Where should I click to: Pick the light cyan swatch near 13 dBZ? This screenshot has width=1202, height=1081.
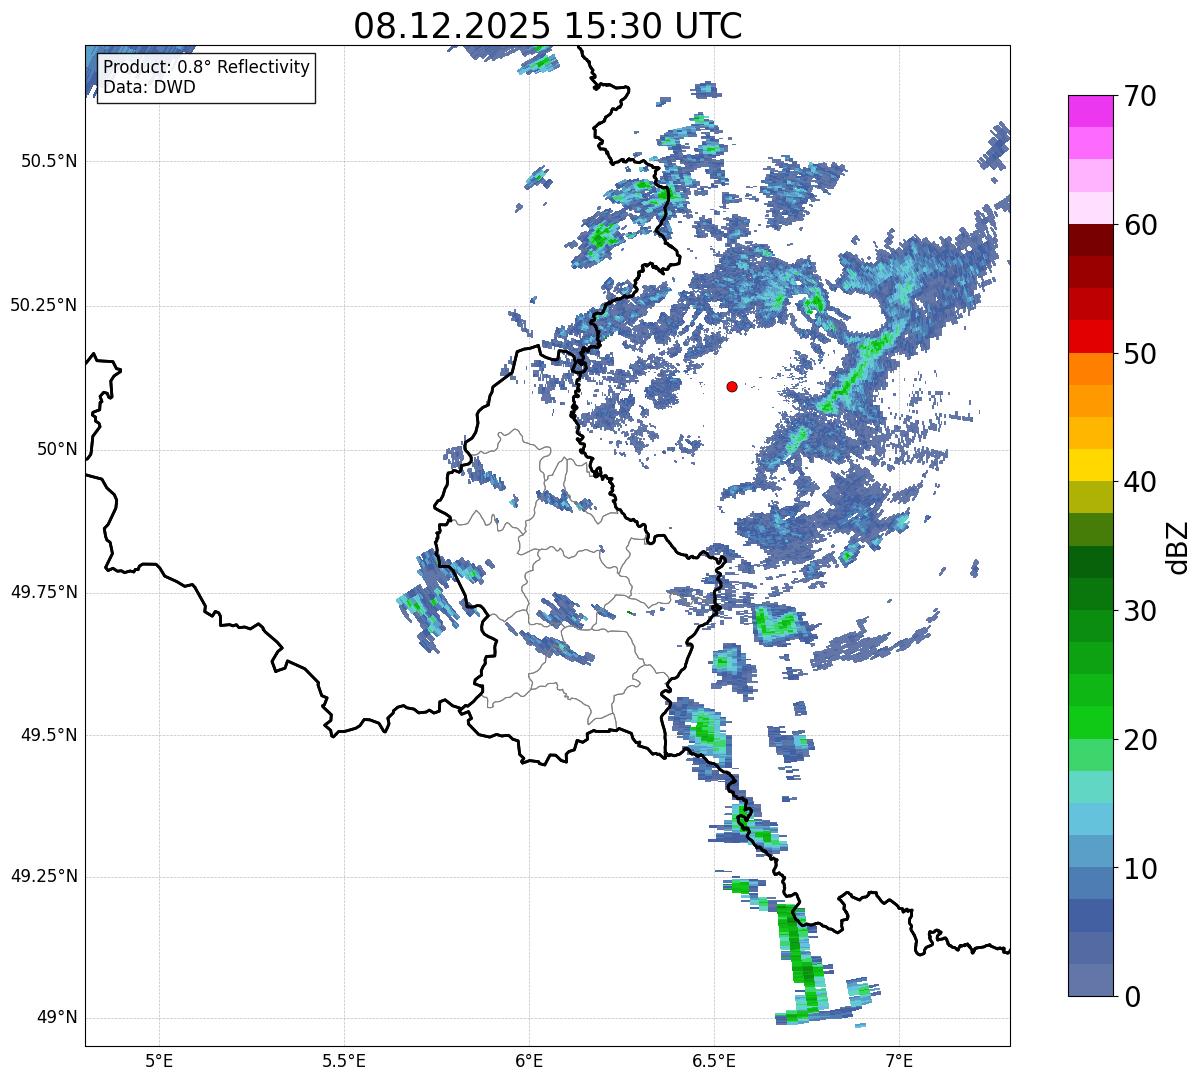tap(1090, 819)
